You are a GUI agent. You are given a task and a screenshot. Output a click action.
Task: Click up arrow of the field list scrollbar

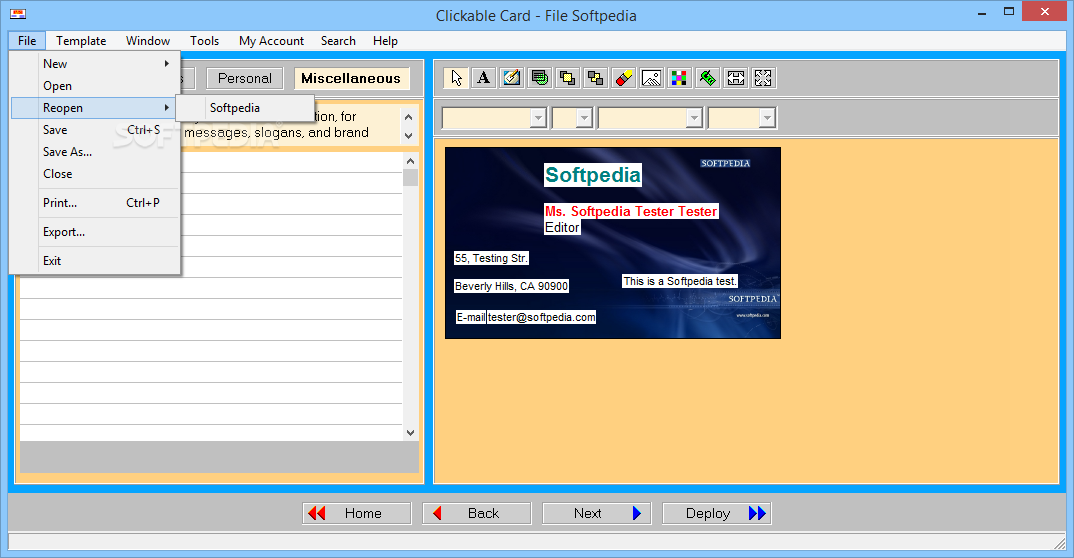pyautogui.click(x=410, y=162)
